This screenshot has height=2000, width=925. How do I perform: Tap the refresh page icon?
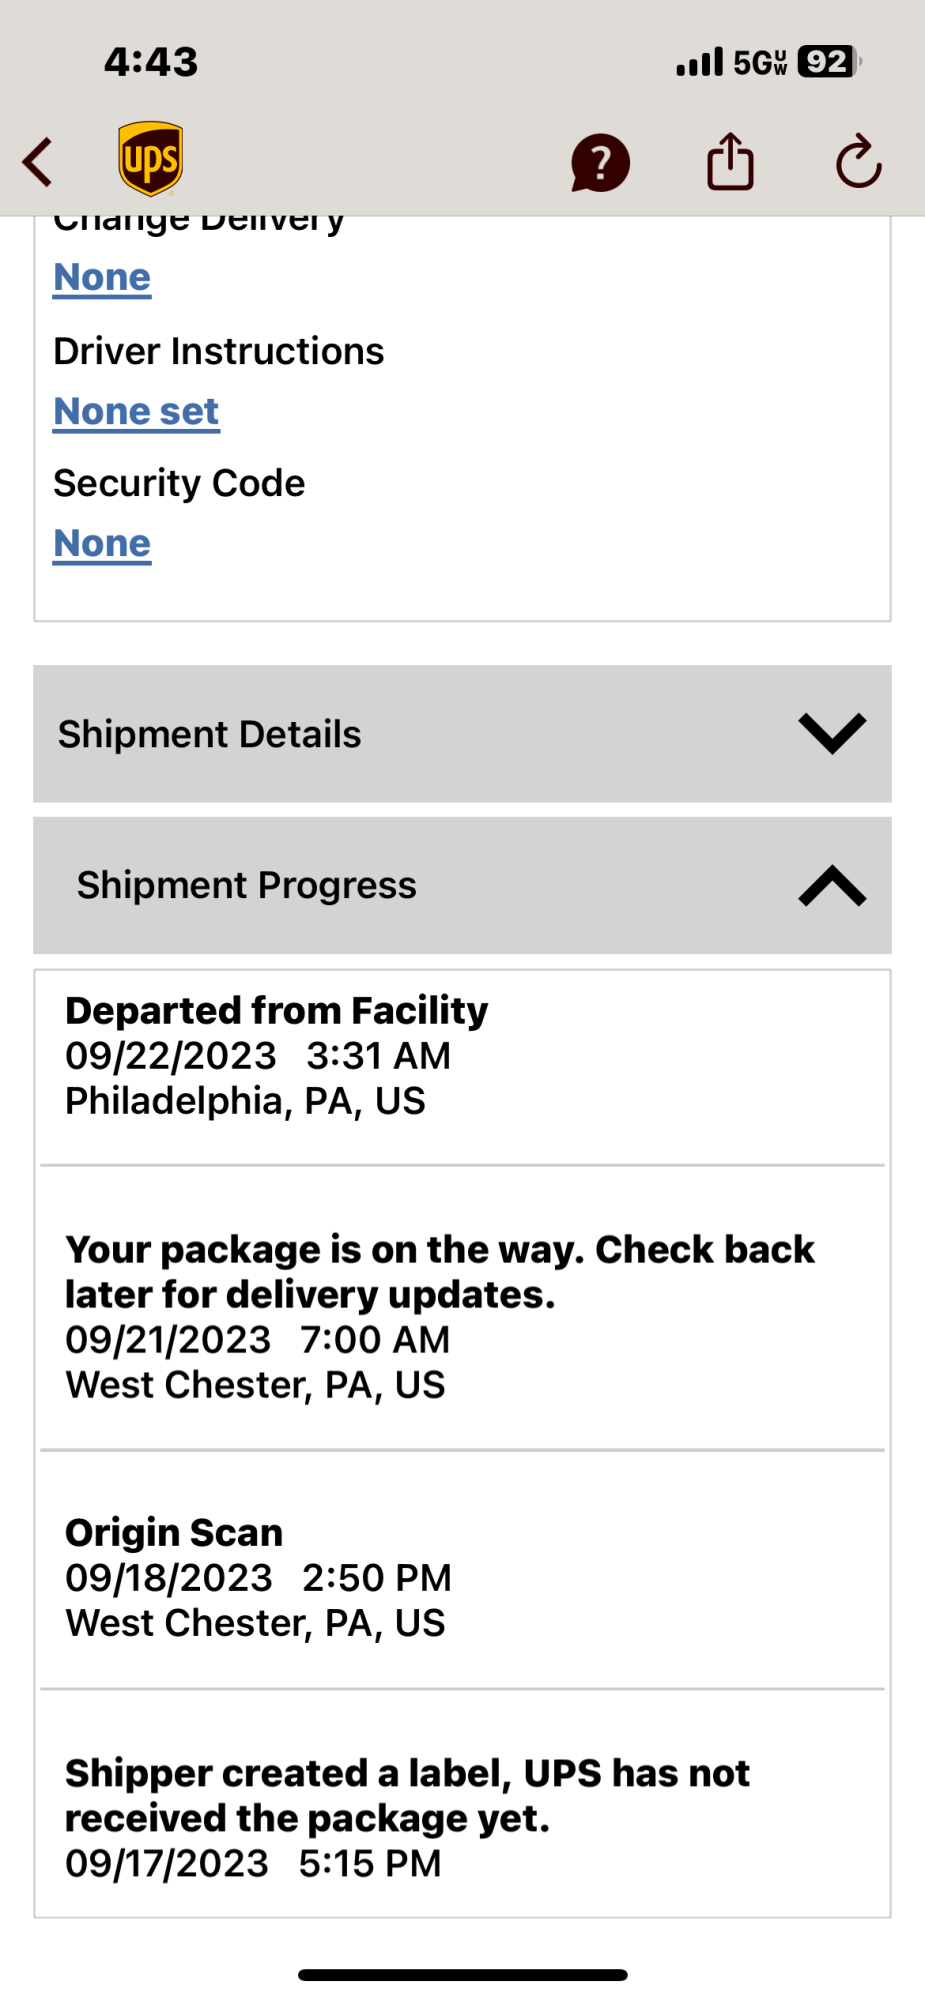[x=858, y=162]
